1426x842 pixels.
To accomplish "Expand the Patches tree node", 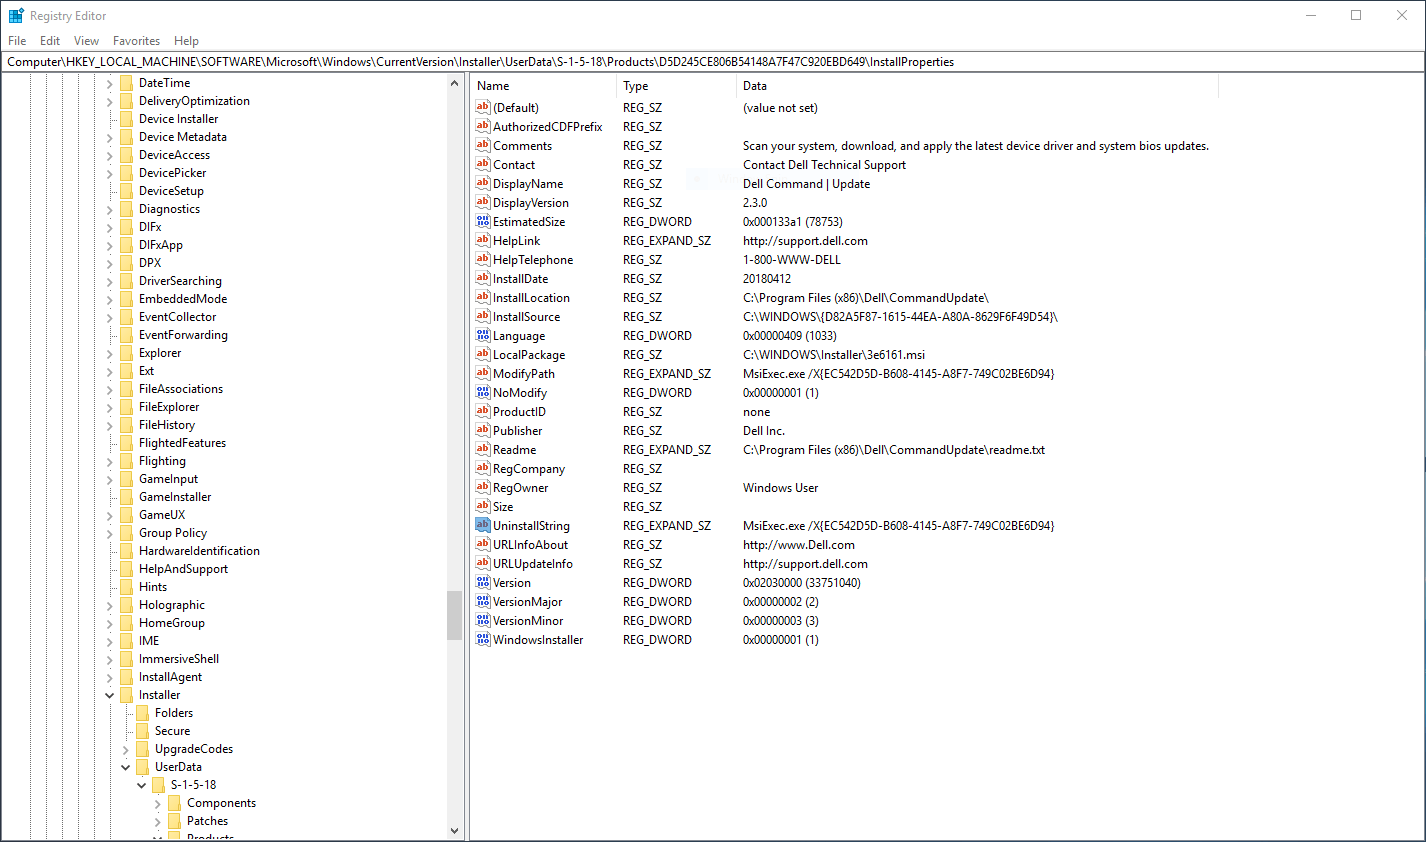I will [x=158, y=821].
